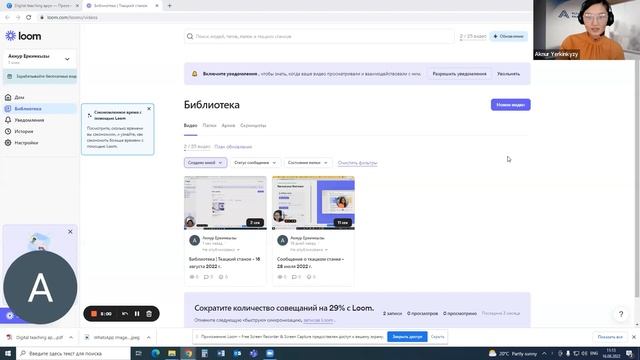Click the Loom logo
The height and width of the screenshot is (360, 640).
click(x=23, y=36)
